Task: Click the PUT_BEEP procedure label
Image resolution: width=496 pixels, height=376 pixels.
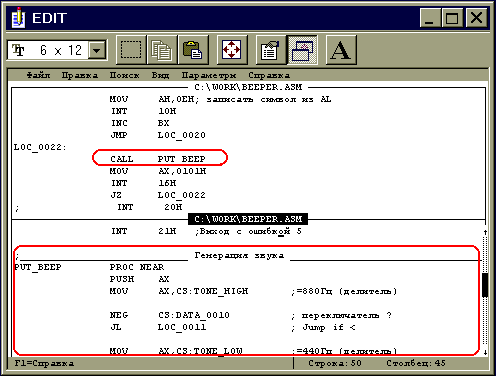Action: pyautogui.click(x=38, y=267)
